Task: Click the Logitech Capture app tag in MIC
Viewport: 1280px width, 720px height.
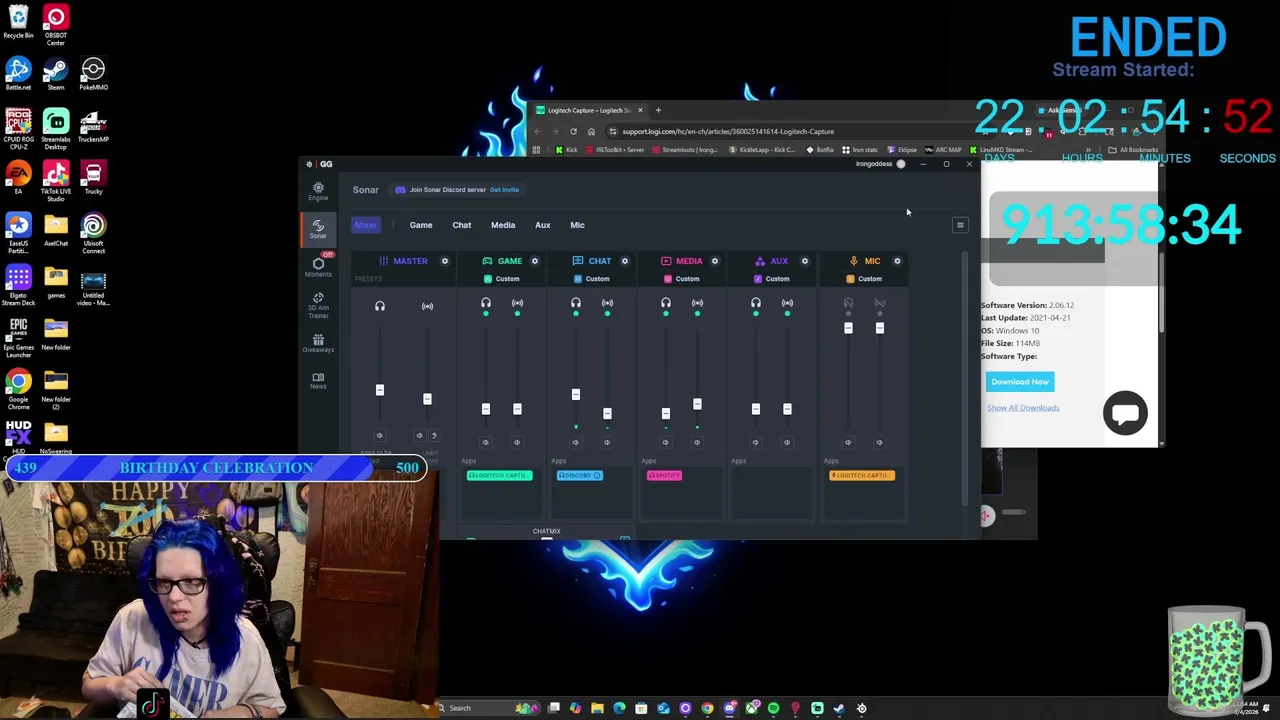Action: pos(862,475)
